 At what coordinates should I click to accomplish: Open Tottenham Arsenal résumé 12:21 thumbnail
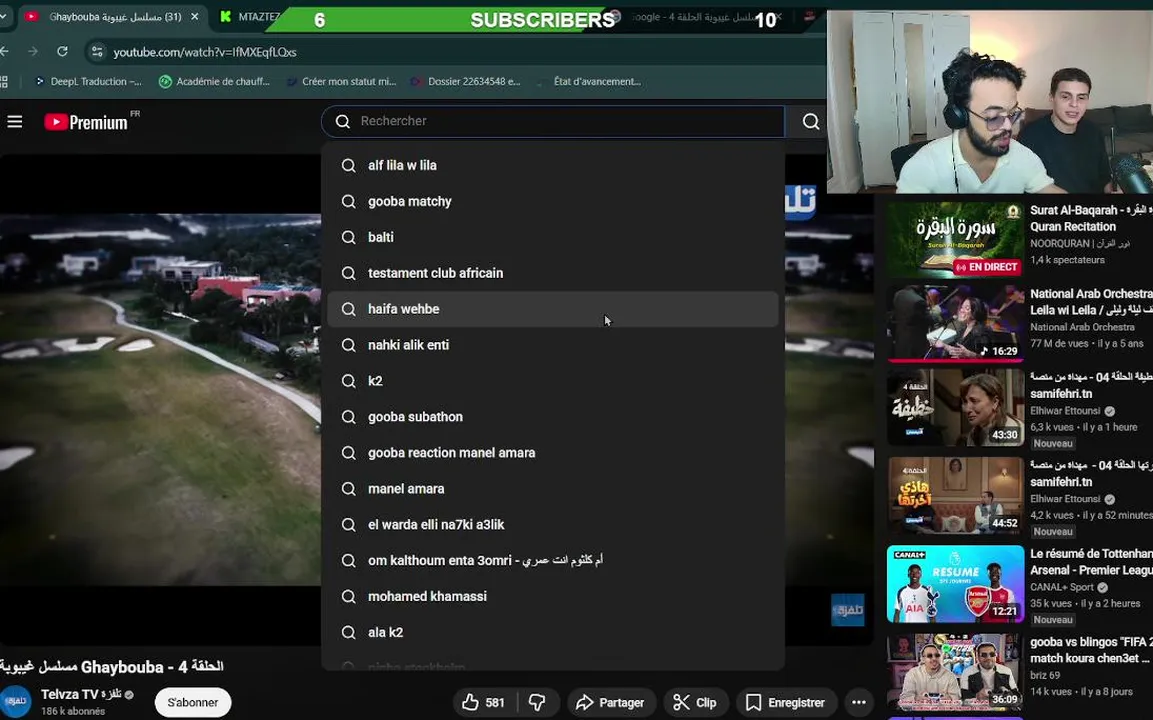point(955,584)
